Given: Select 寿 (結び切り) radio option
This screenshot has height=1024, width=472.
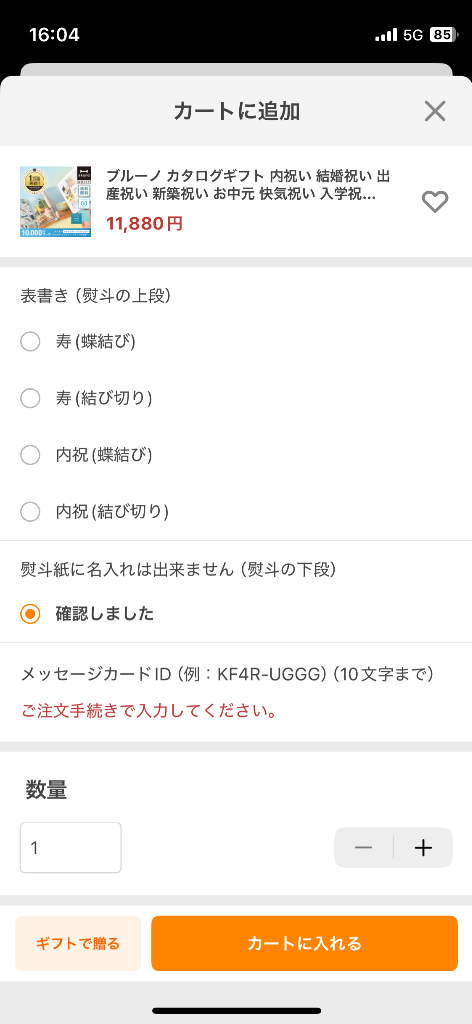Looking at the screenshot, I should click(30, 398).
